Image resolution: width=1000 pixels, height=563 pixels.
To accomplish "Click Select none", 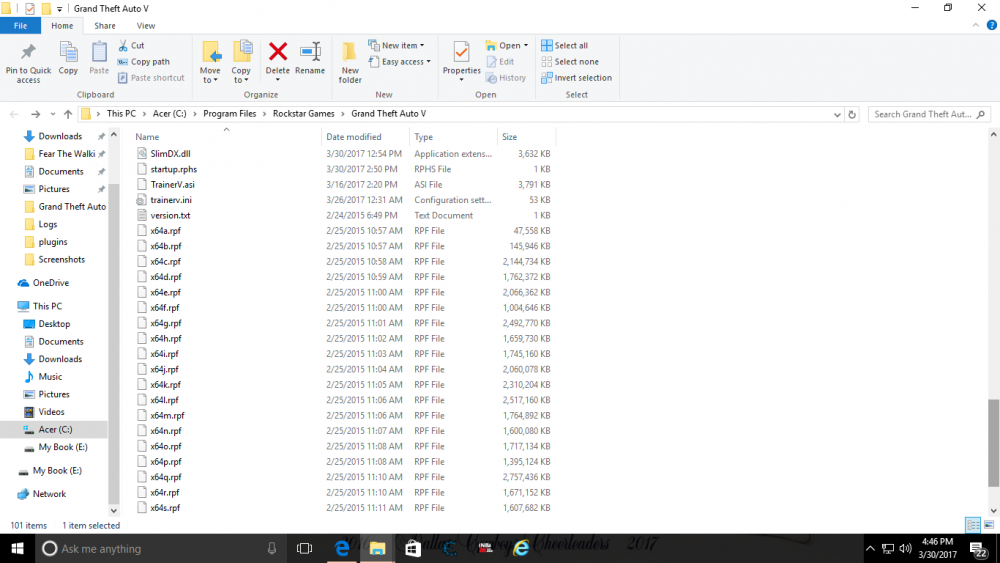I will (x=570, y=62).
